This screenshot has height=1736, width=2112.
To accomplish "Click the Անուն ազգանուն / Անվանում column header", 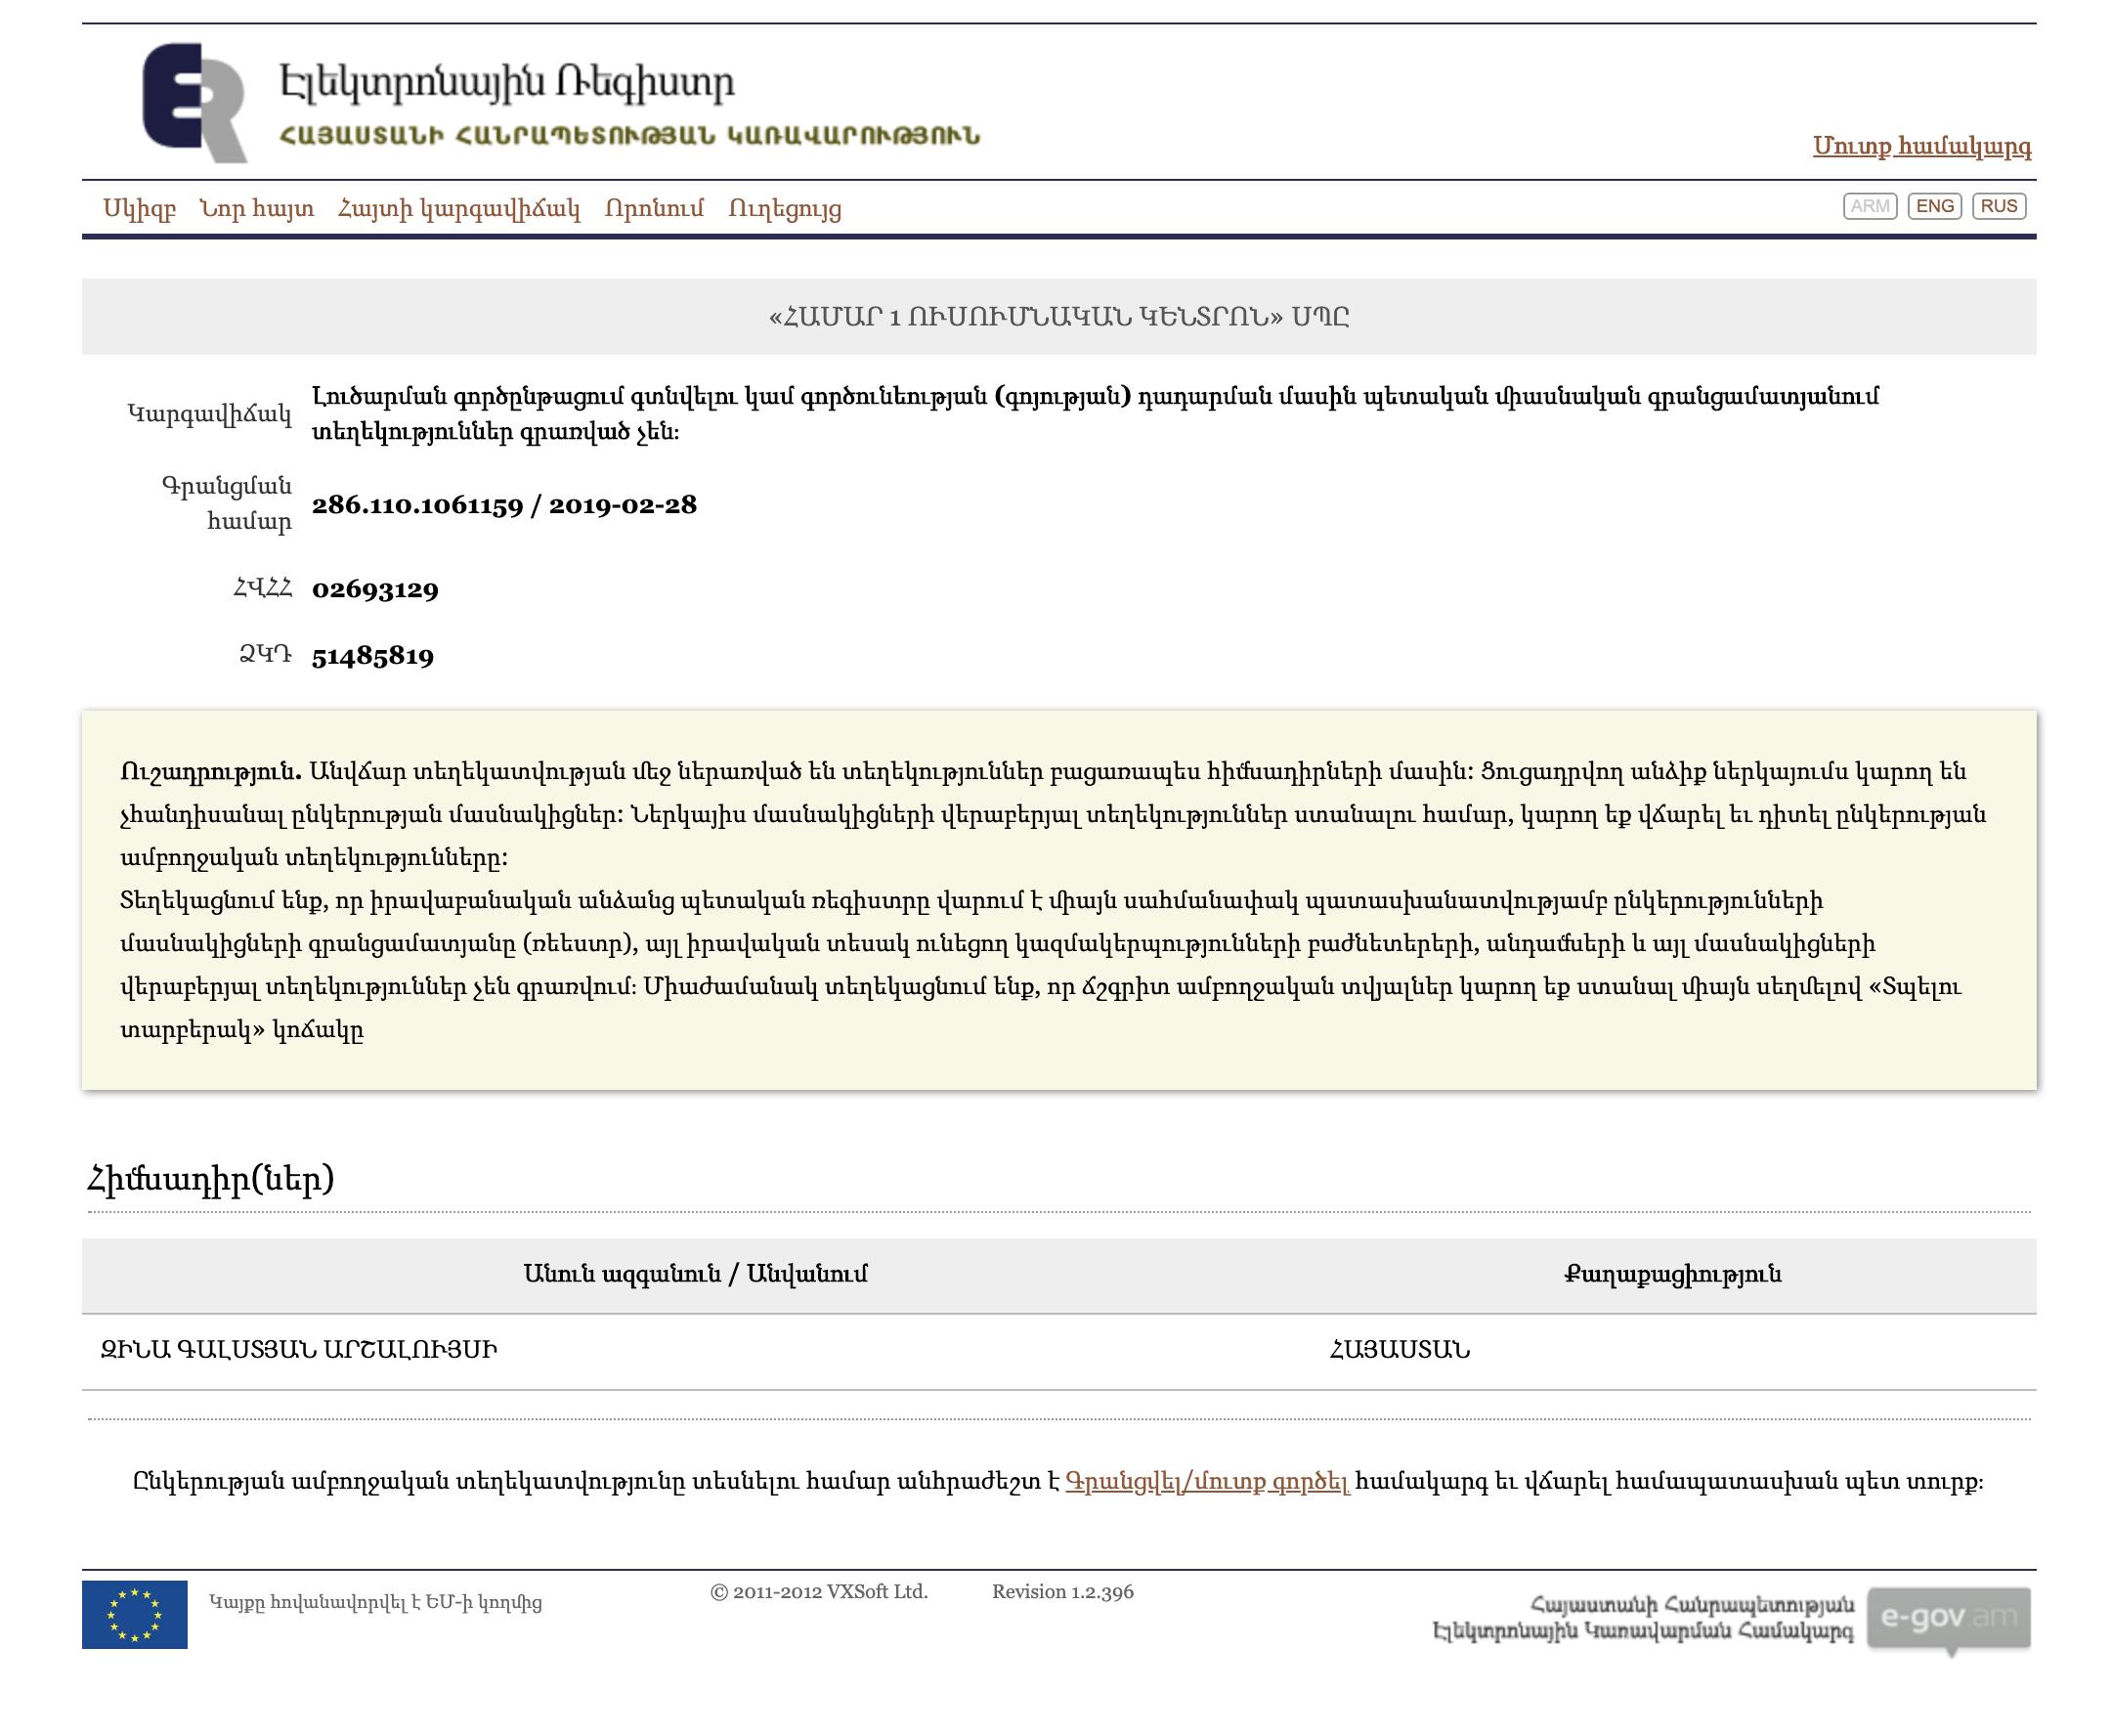I will point(695,1274).
